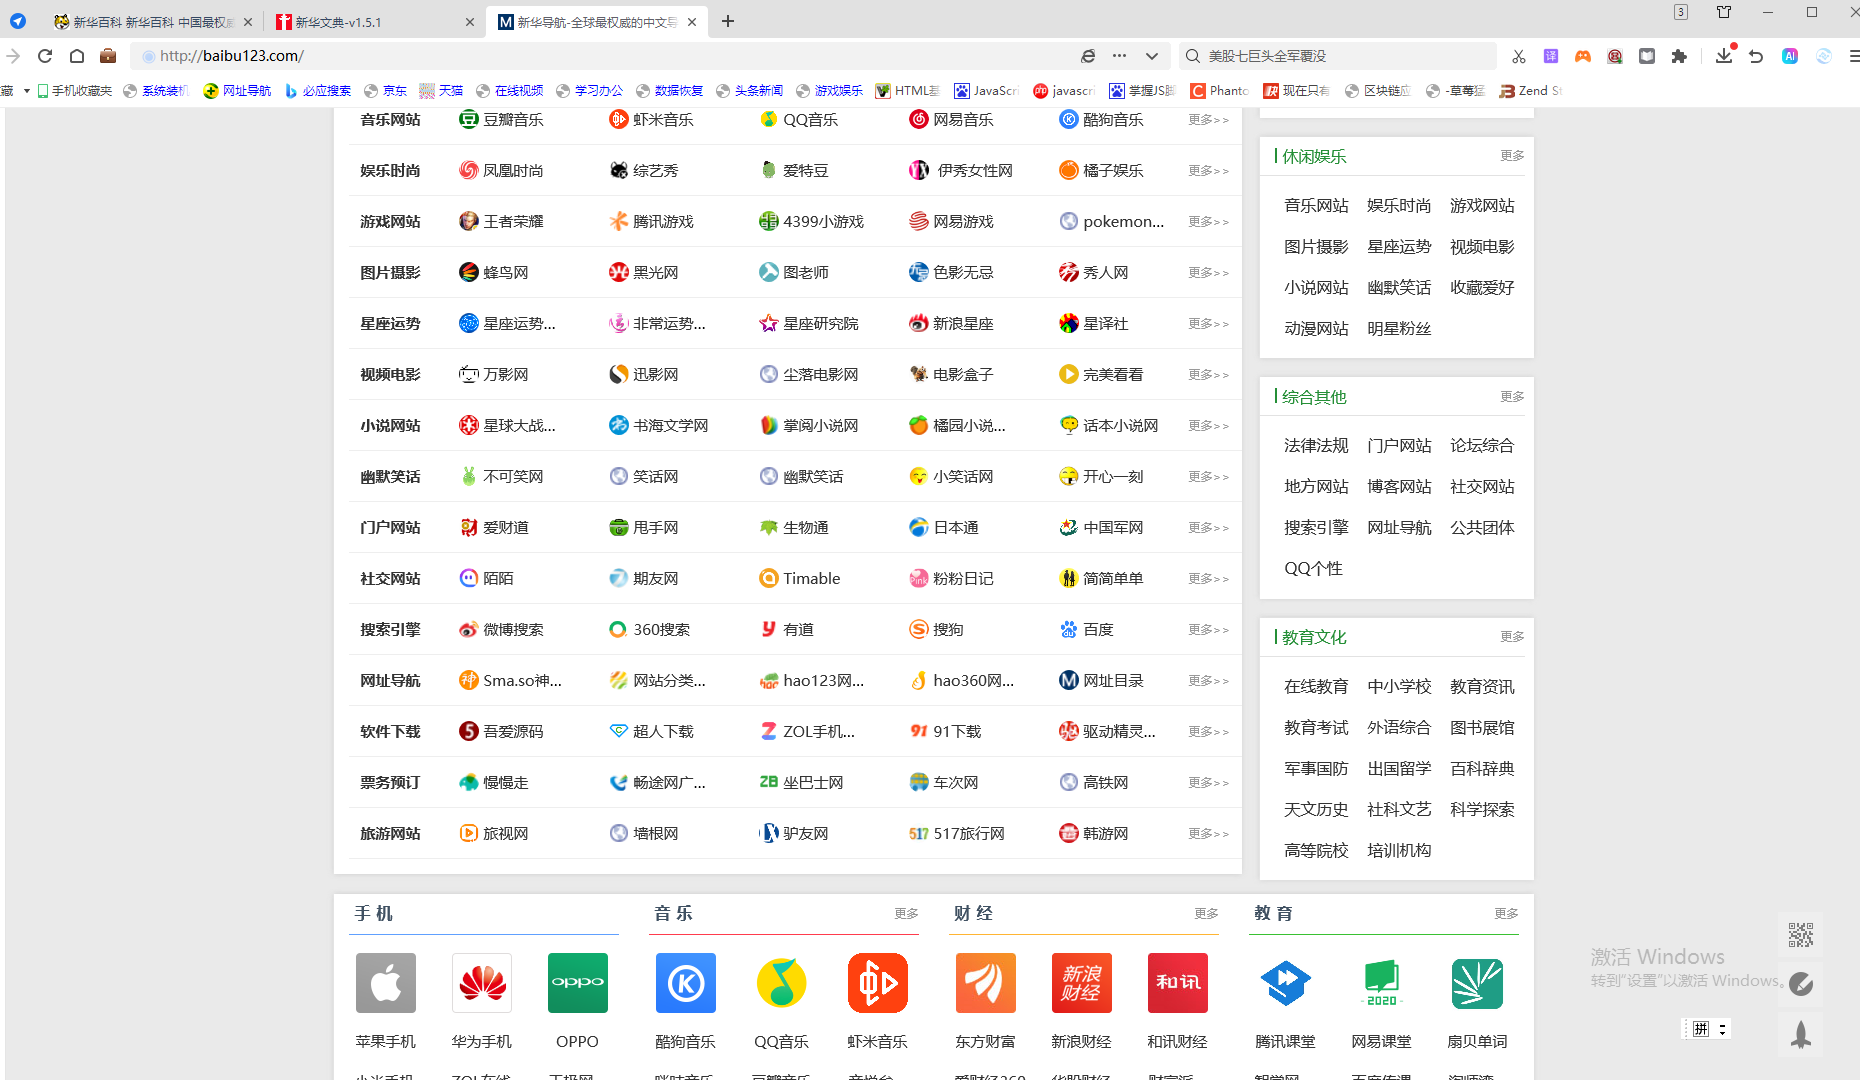Expand 更多 for 搜索引擎 row
This screenshot has height=1080, width=1860.
pyautogui.click(x=1208, y=630)
